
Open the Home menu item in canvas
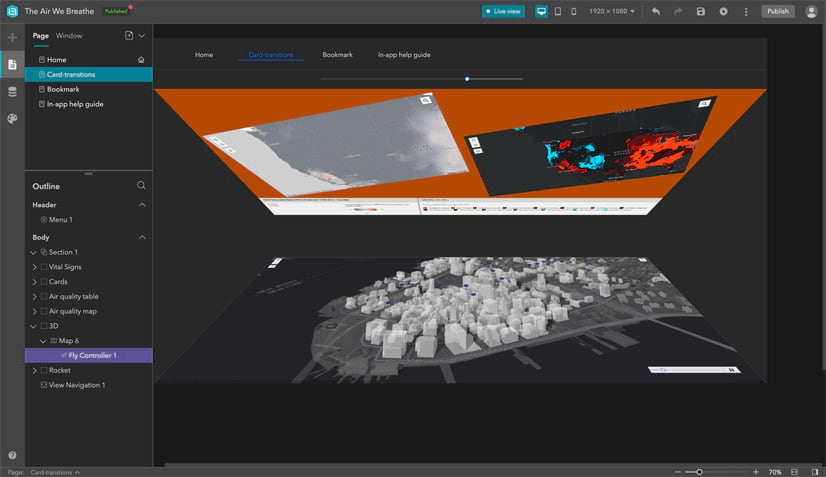(x=204, y=55)
